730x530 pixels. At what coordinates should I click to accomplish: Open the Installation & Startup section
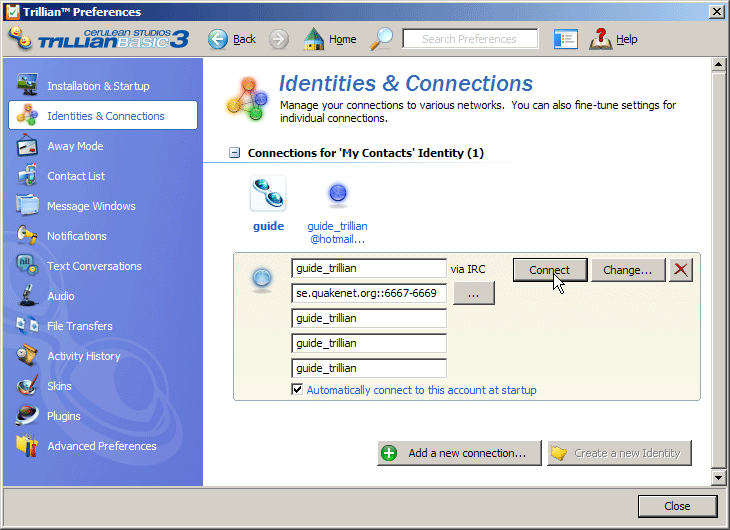pyautogui.click(x=98, y=86)
